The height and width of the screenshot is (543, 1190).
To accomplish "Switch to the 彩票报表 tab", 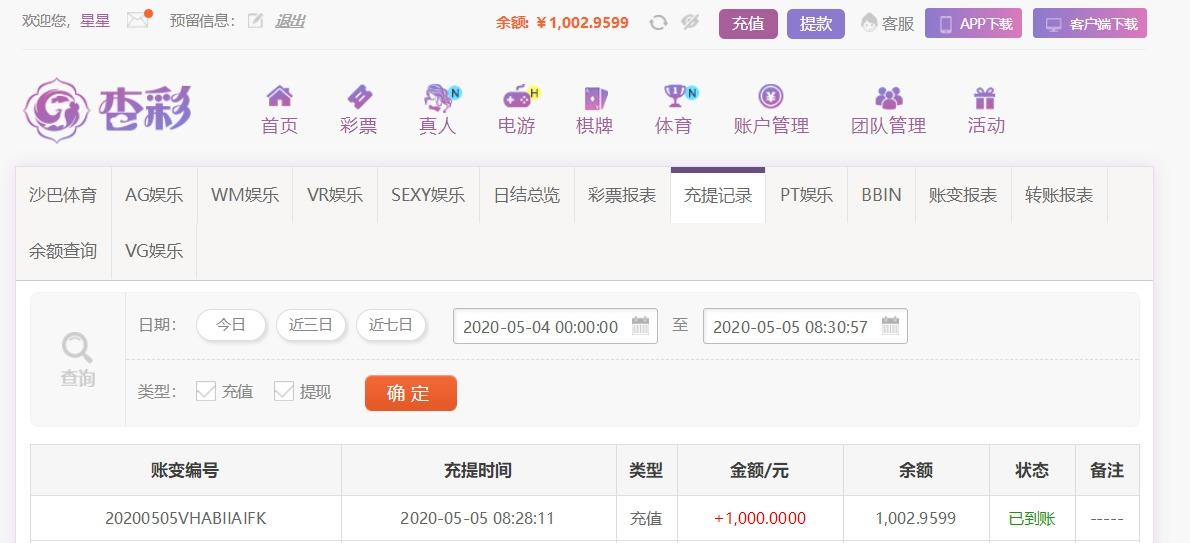I will point(622,195).
